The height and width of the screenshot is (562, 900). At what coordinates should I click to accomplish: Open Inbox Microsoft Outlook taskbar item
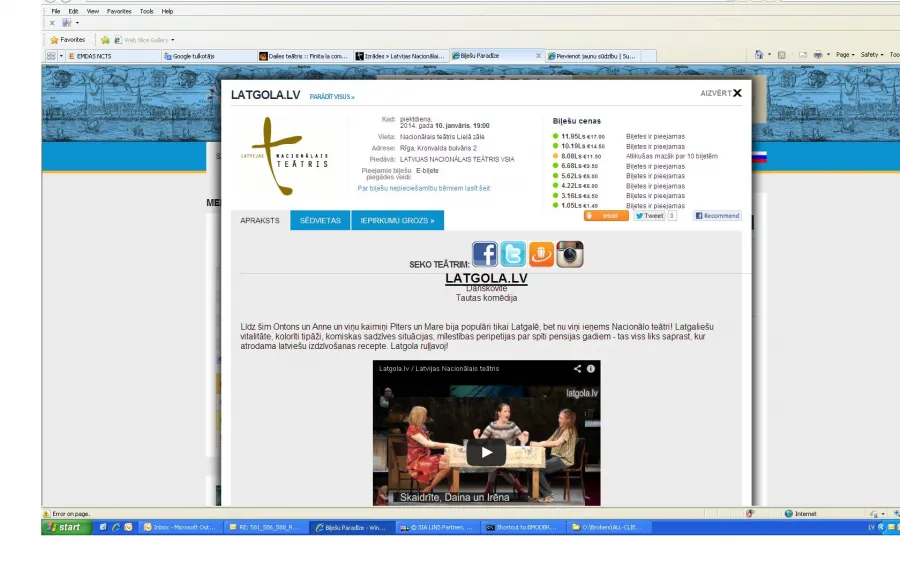click(180, 527)
